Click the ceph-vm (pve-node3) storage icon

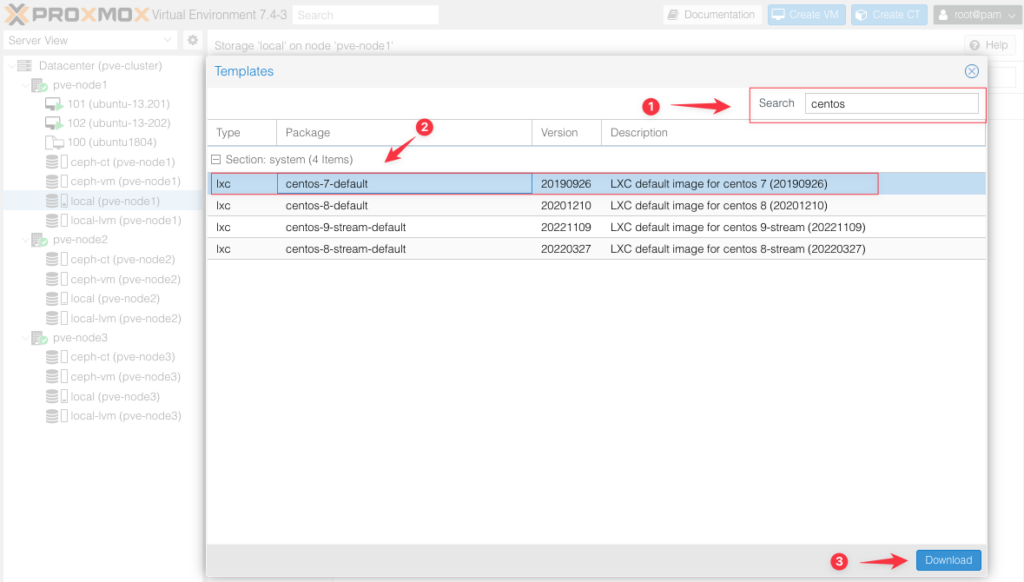coord(56,377)
